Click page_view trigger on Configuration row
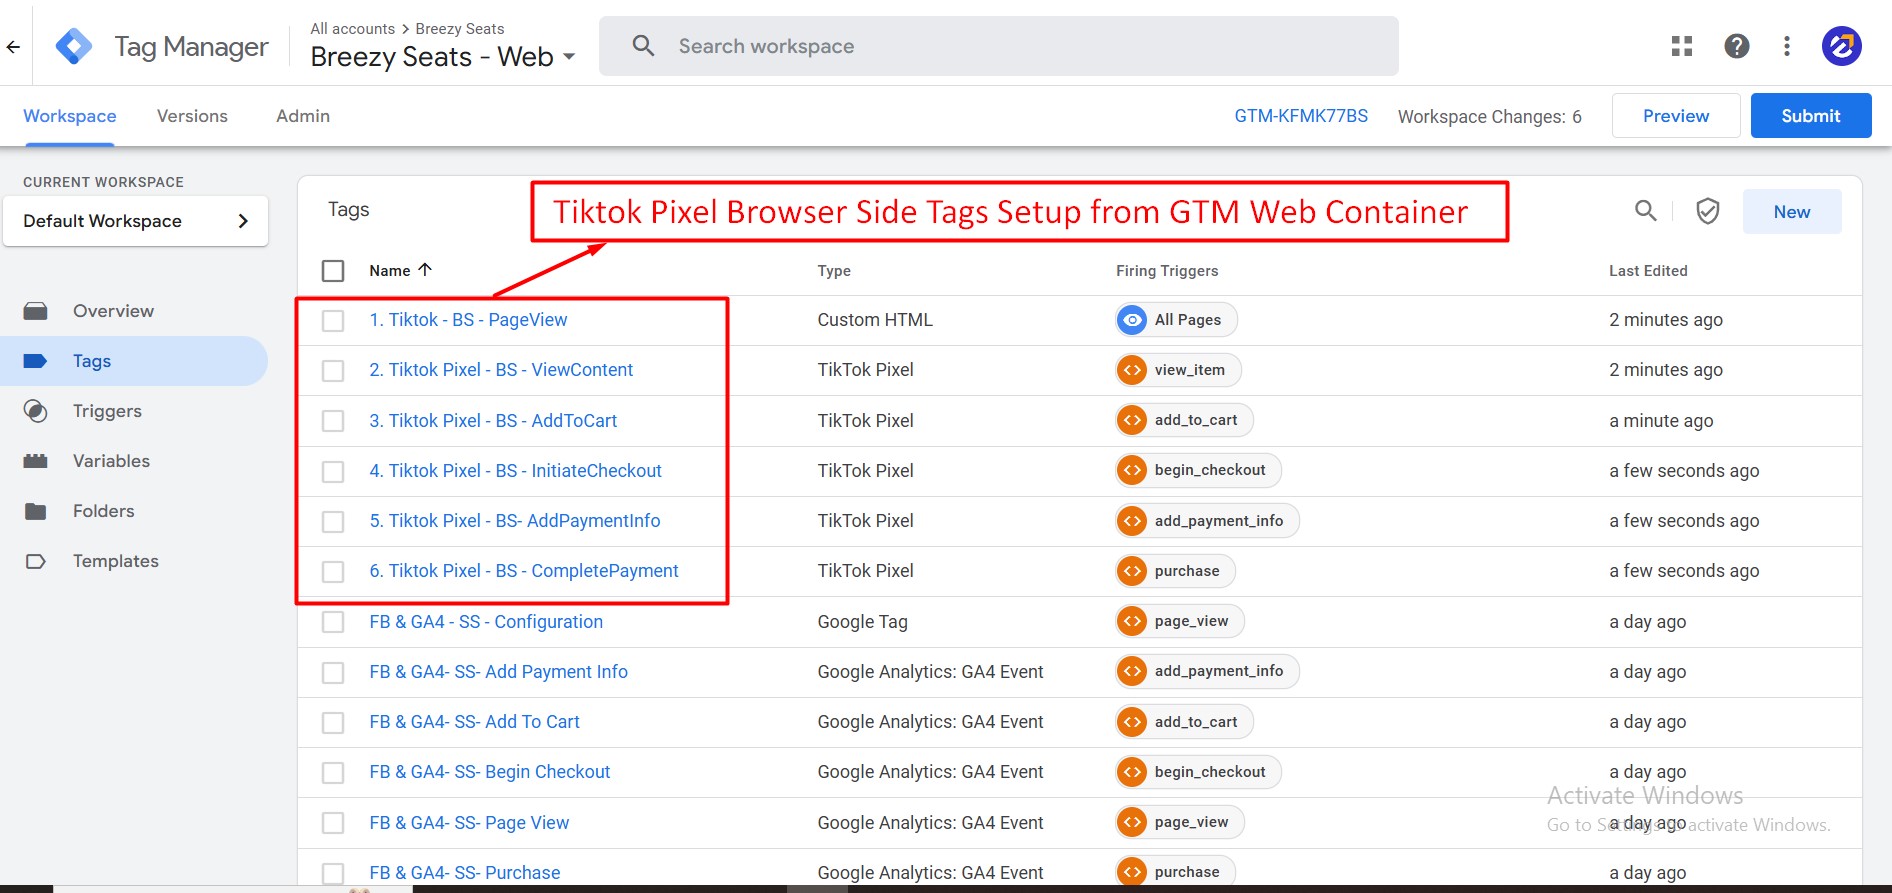 (1180, 621)
